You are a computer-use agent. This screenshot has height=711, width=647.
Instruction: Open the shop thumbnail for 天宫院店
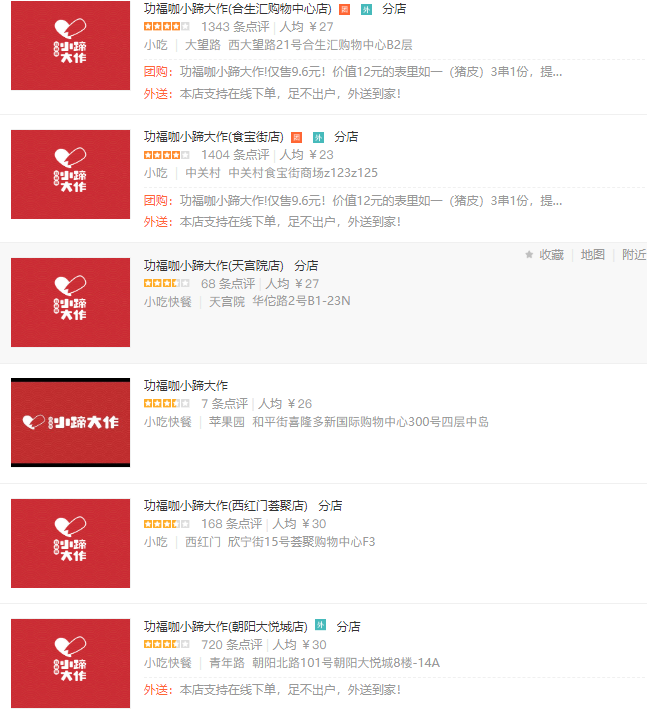click(70, 302)
